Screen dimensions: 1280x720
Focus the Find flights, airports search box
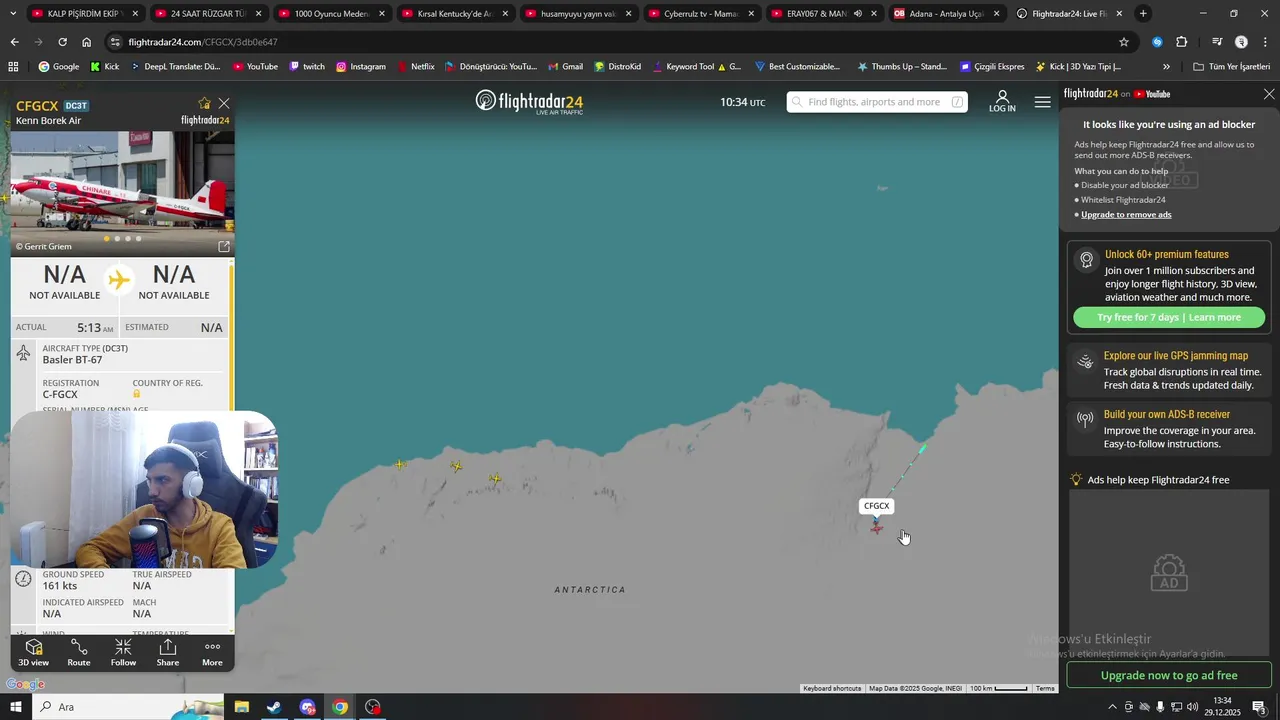click(877, 102)
